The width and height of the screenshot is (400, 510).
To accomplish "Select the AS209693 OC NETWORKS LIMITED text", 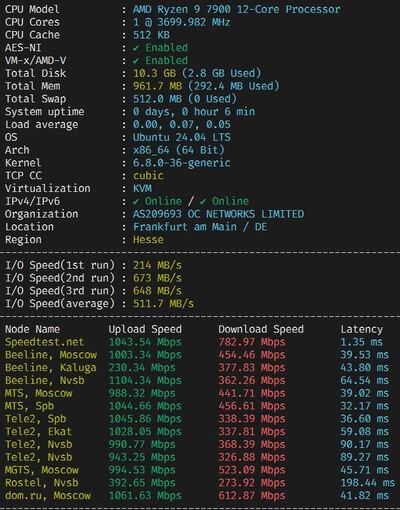I will point(218,214).
